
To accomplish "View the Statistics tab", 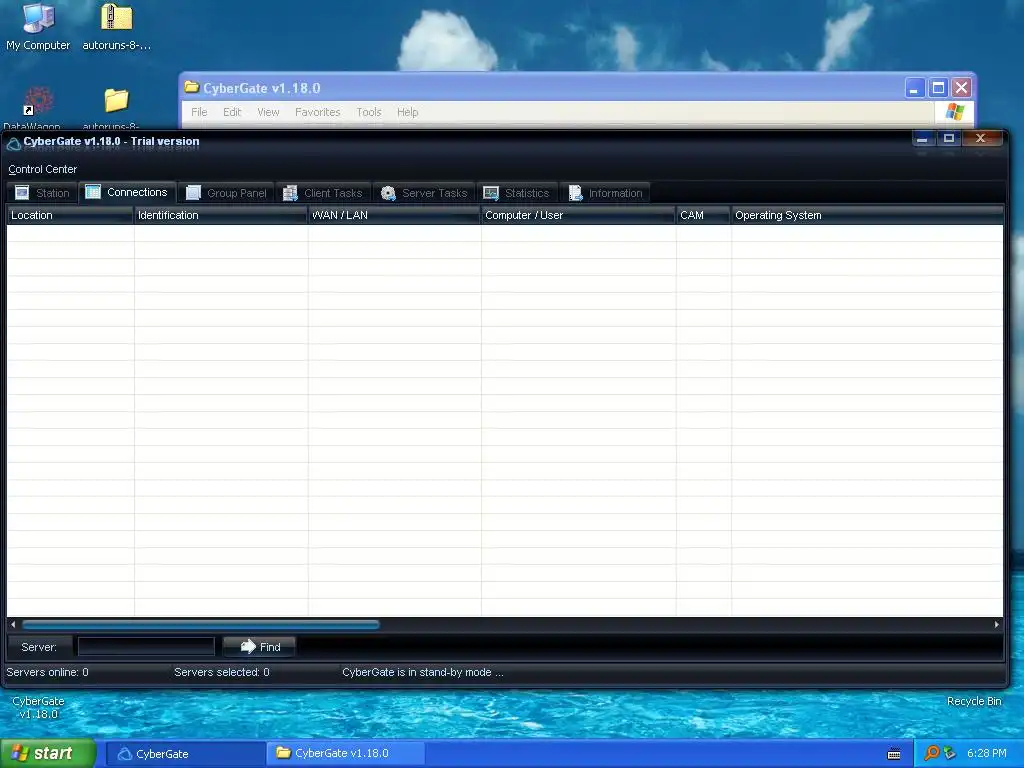I will point(517,193).
